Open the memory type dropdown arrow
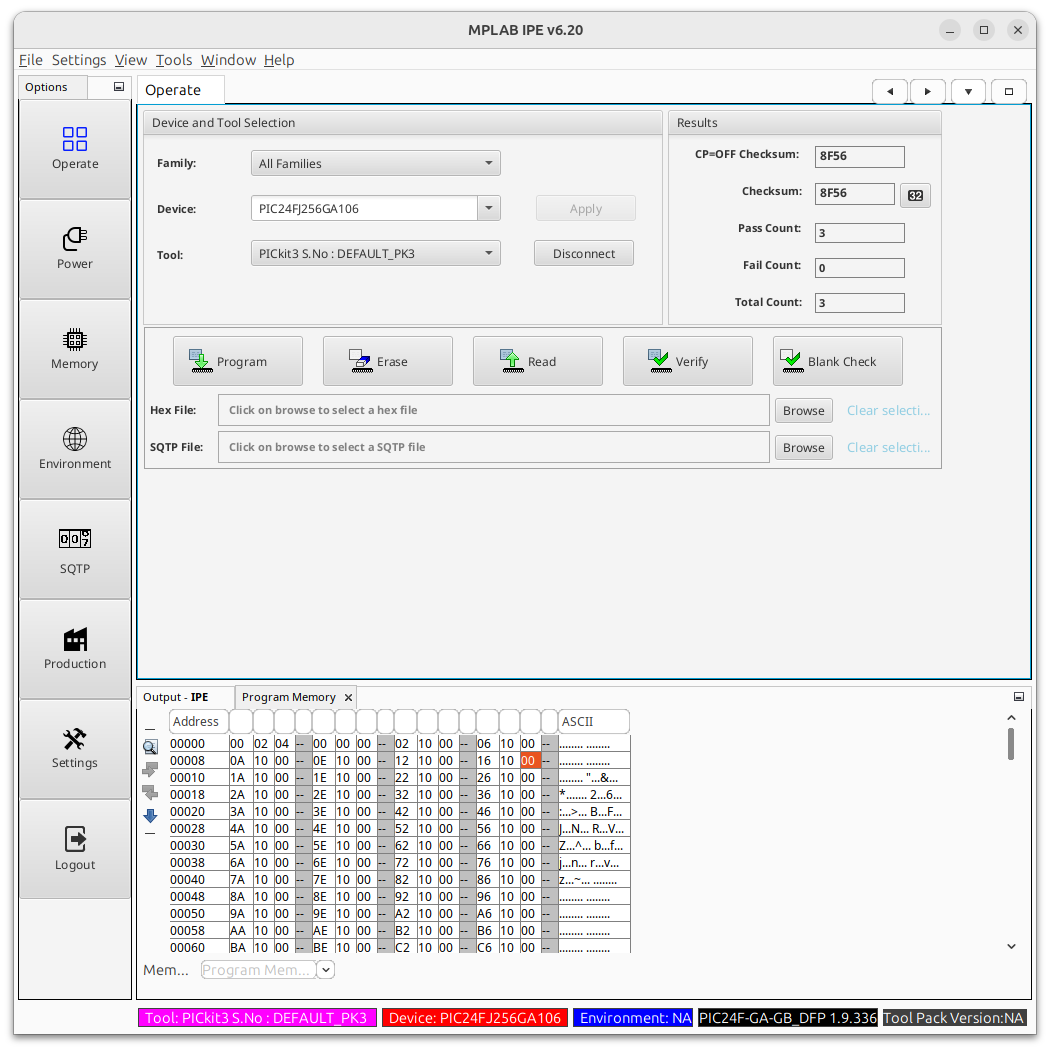This screenshot has width=1050, height=1051. pos(326,970)
